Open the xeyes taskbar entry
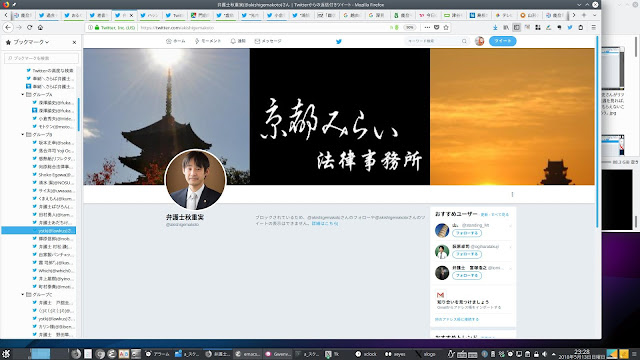640x360 pixels. point(396,354)
